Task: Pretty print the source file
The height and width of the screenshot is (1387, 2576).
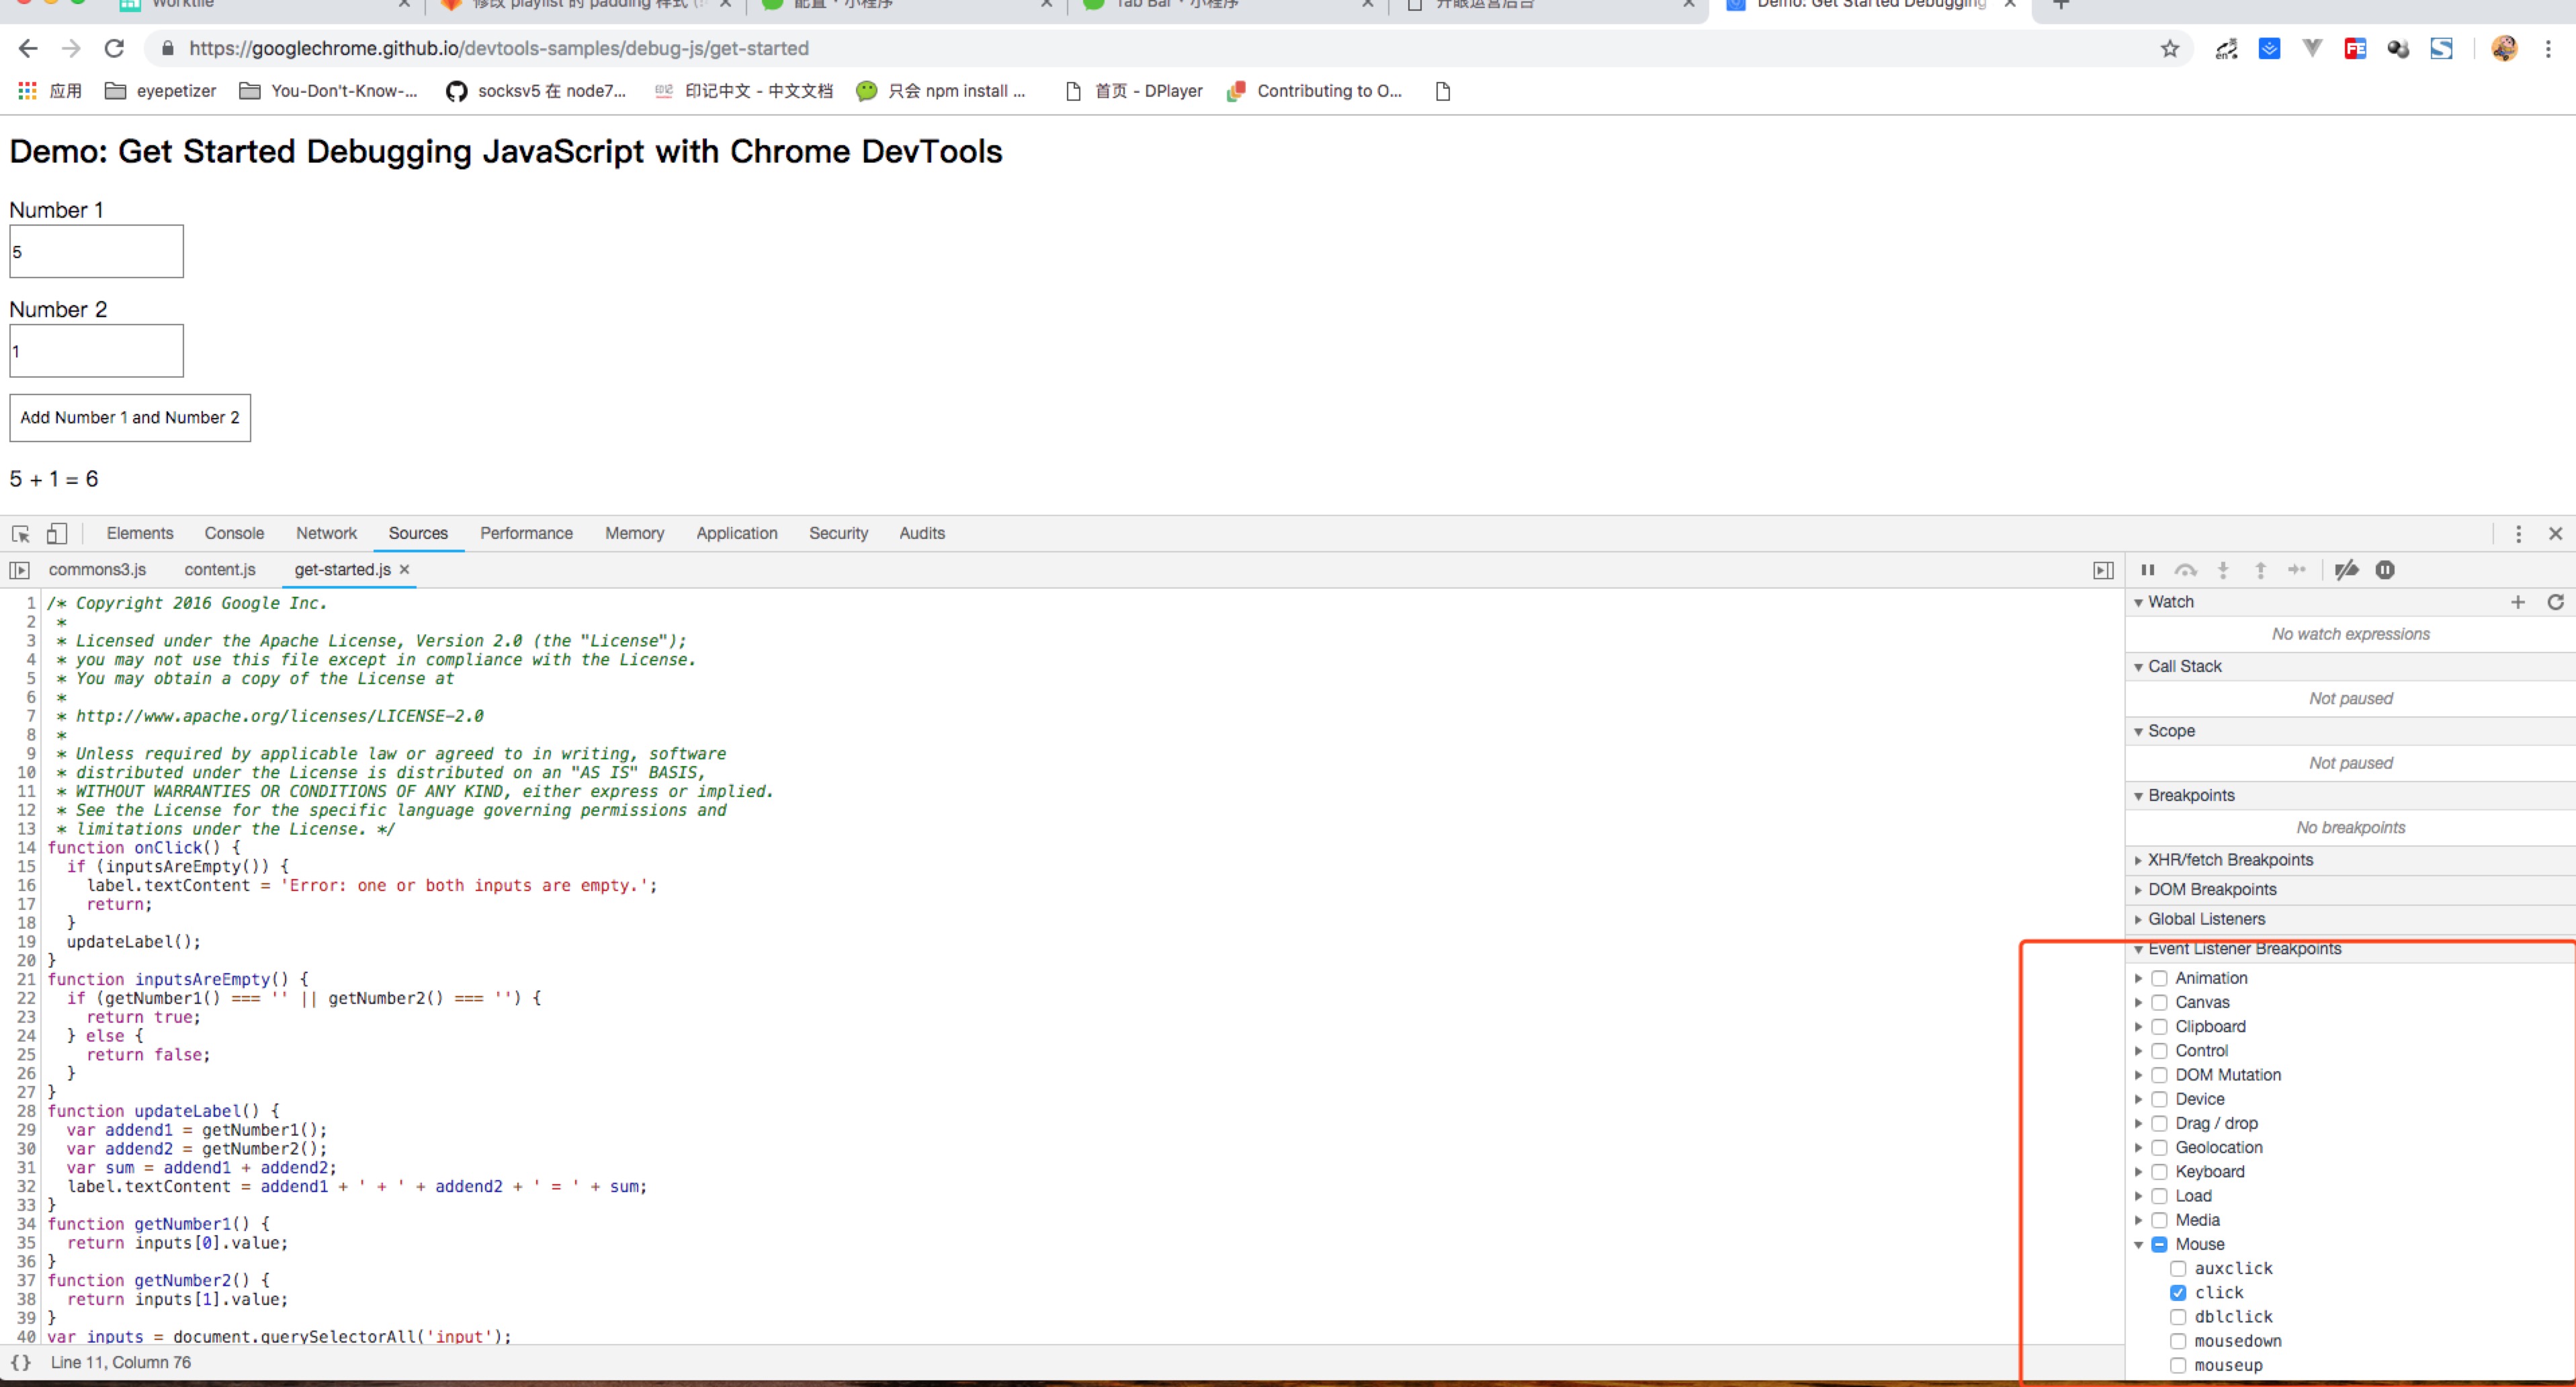Action: pyautogui.click(x=20, y=1362)
